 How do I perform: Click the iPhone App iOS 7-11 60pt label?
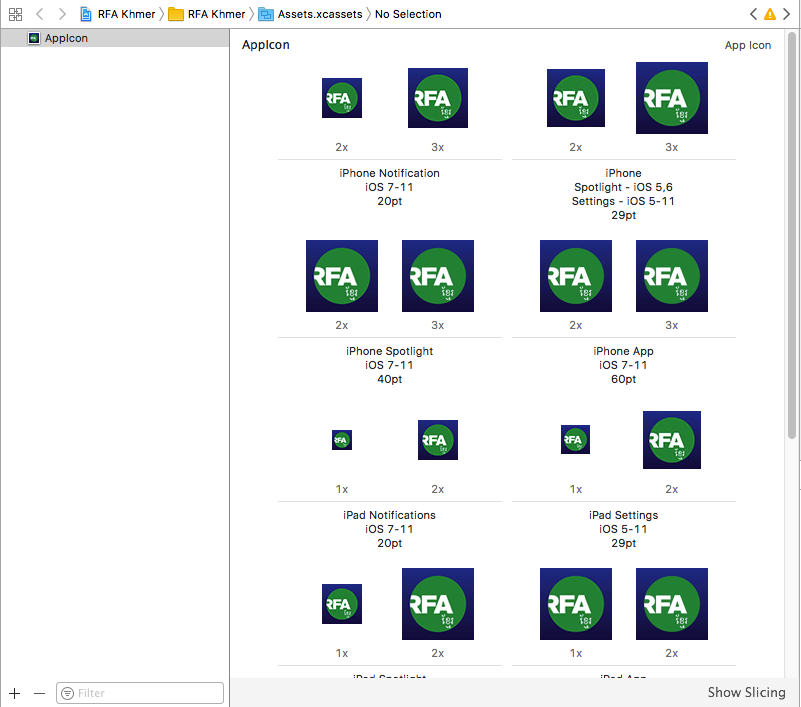tap(623, 365)
